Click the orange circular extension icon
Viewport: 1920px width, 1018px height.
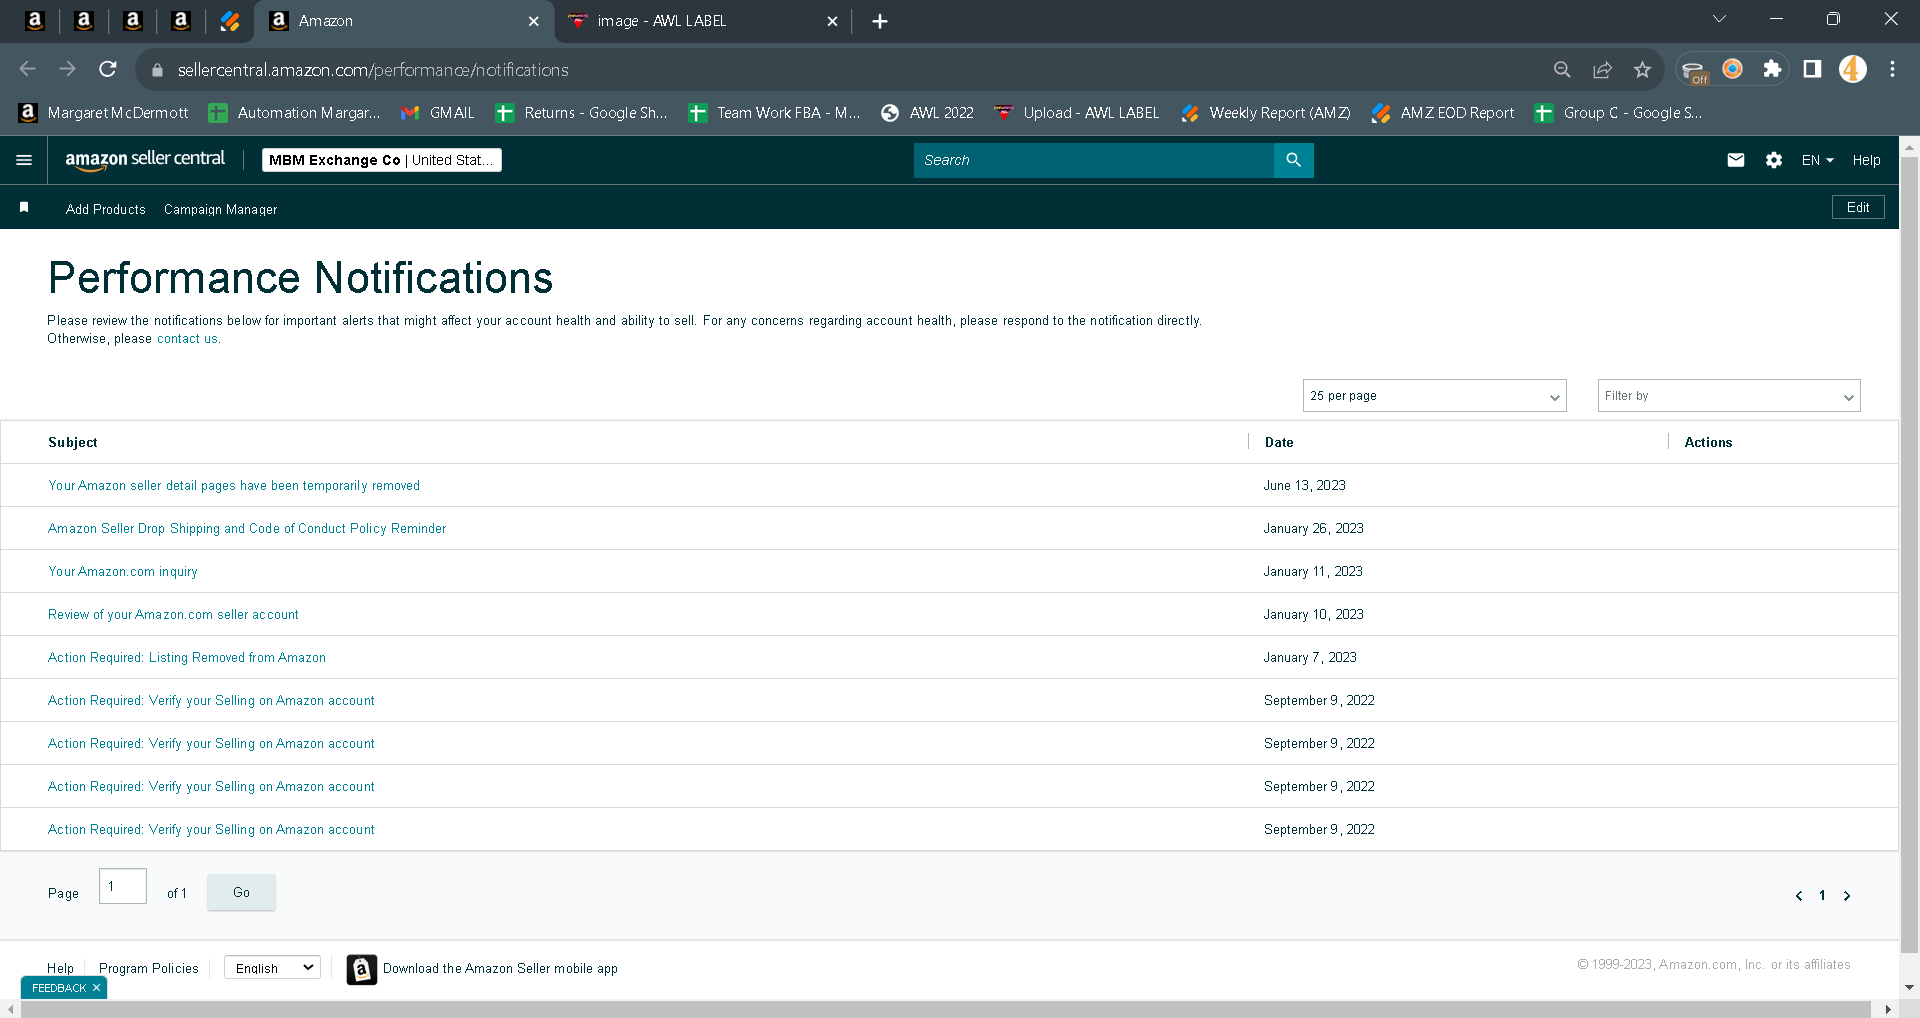click(1733, 69)
